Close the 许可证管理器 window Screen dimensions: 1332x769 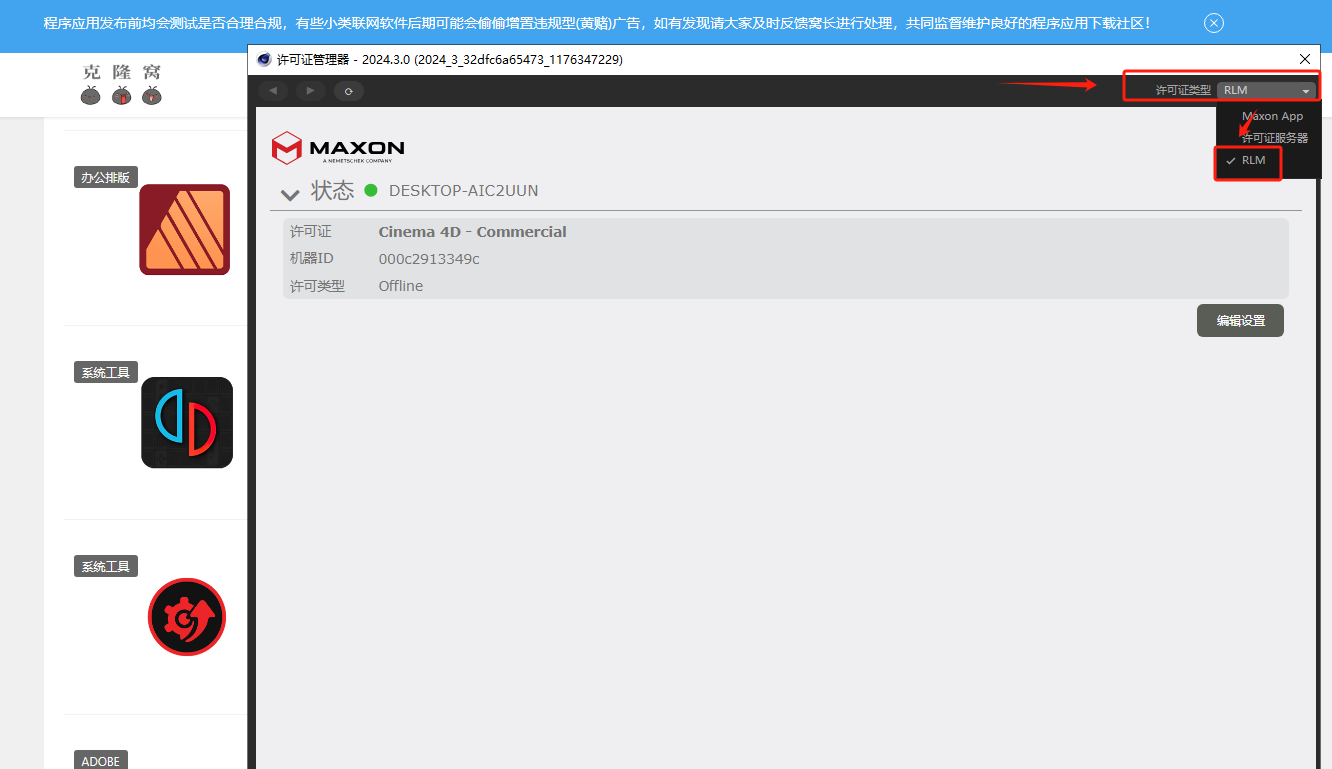[1304, 60]
